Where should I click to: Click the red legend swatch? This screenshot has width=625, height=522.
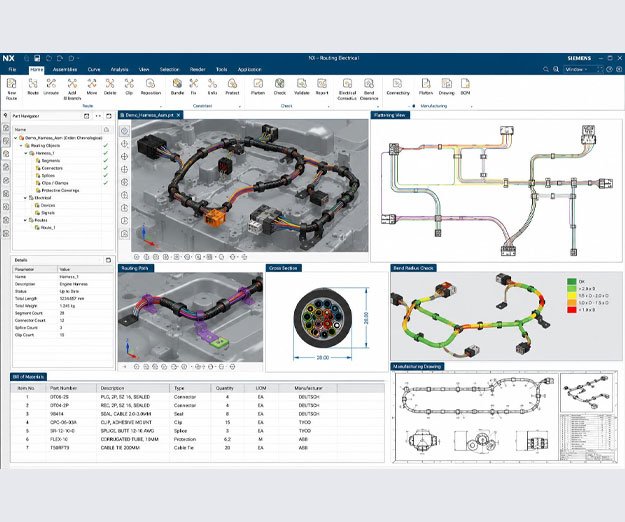(x=572, y=310)
